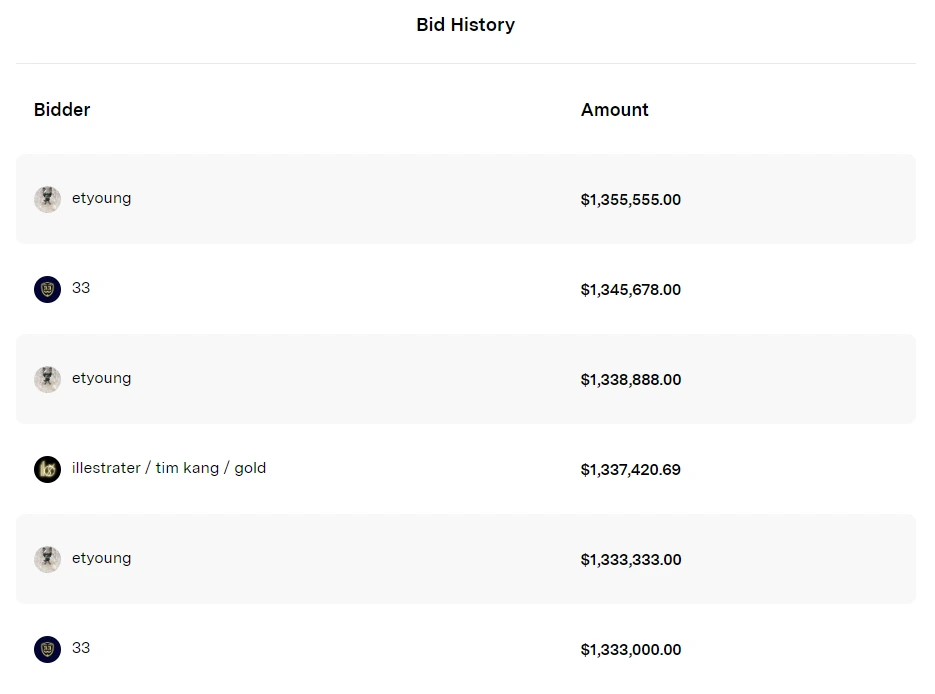Click the Amount column header
Screen dimensions: 935x694
click(614, 110)
